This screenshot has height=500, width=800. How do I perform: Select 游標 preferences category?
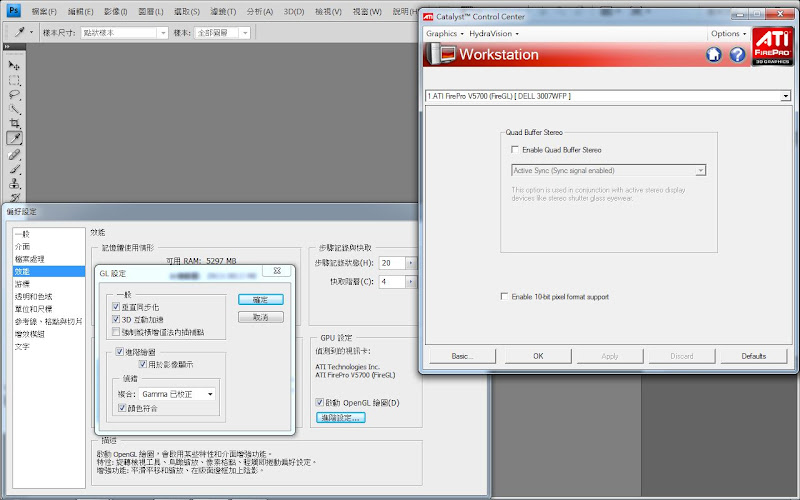pos(49,284)
